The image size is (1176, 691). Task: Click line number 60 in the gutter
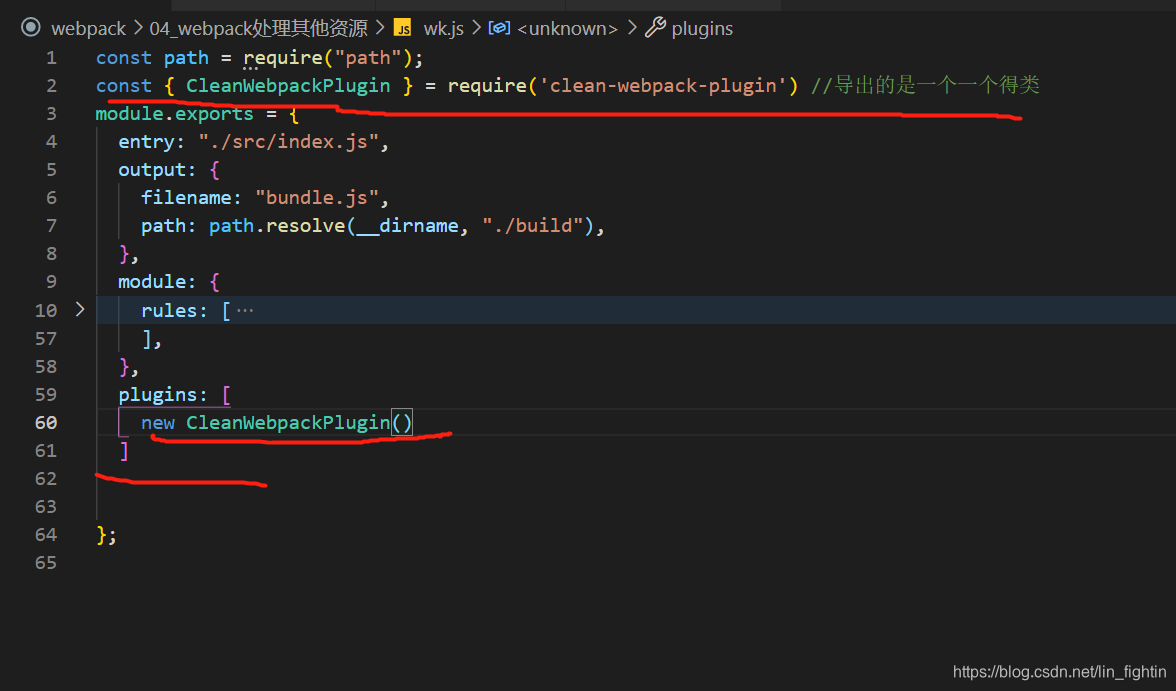pyautogui.click(x=46, y=423)
